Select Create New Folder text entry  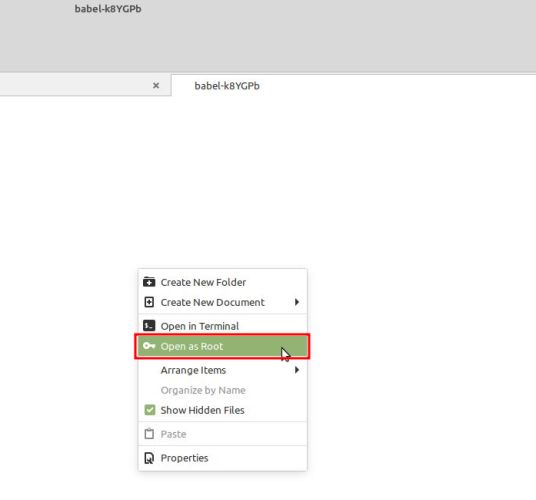click(x=203, y=282)
